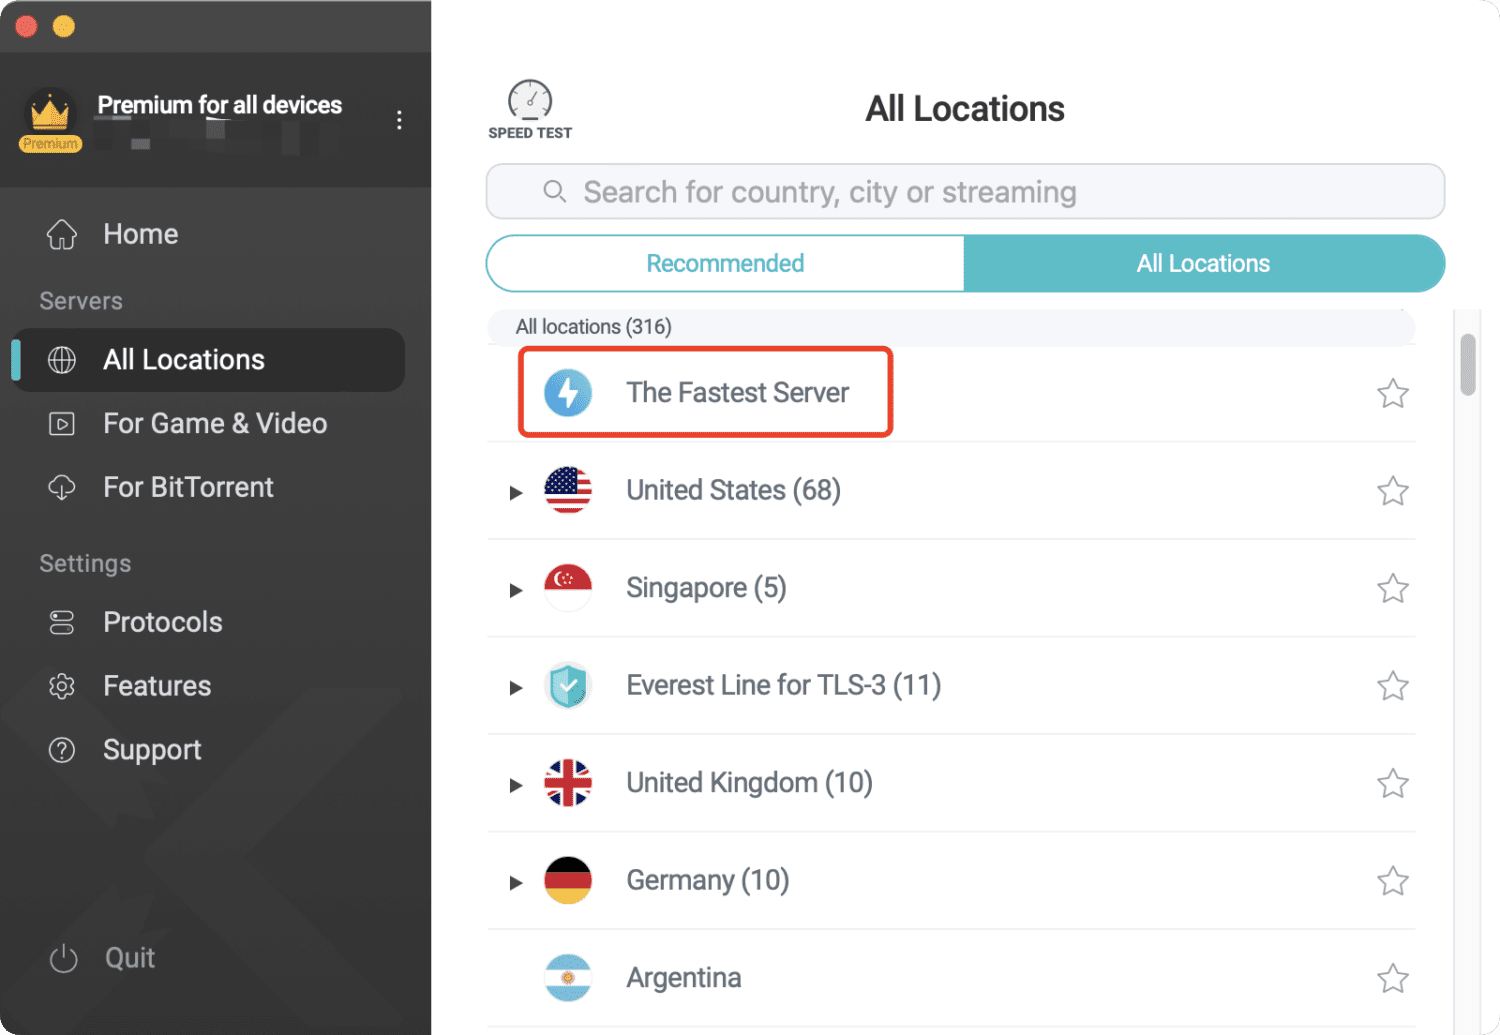Click the lightning bolt Fastest Server icon
Viewport: 1500px width, 1035px height.
[568, 393]
